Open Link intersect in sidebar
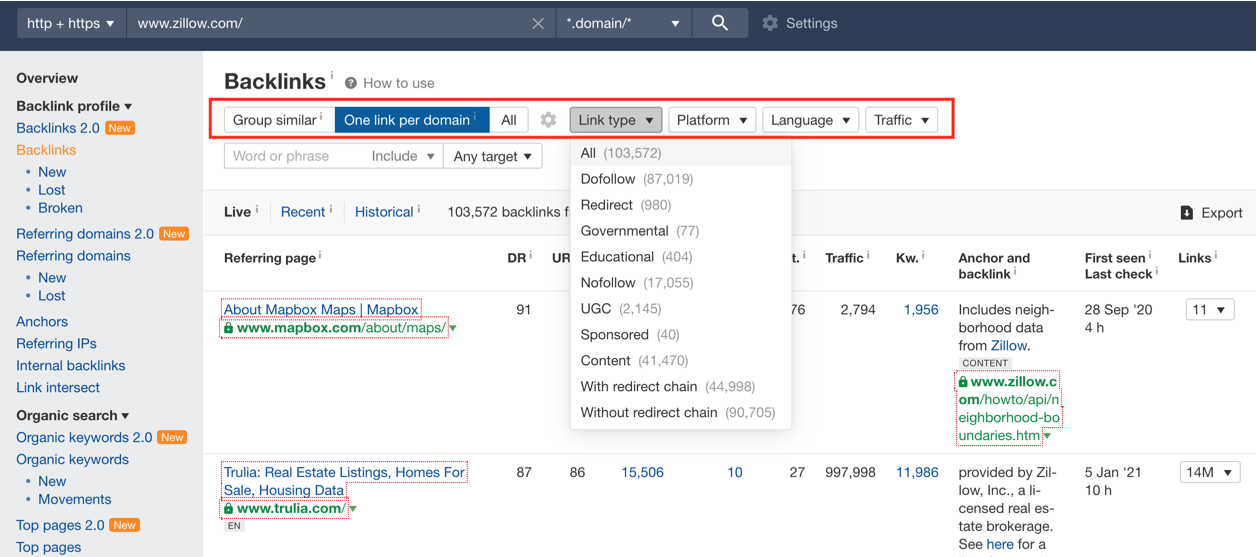 click(x=58, y=388)
